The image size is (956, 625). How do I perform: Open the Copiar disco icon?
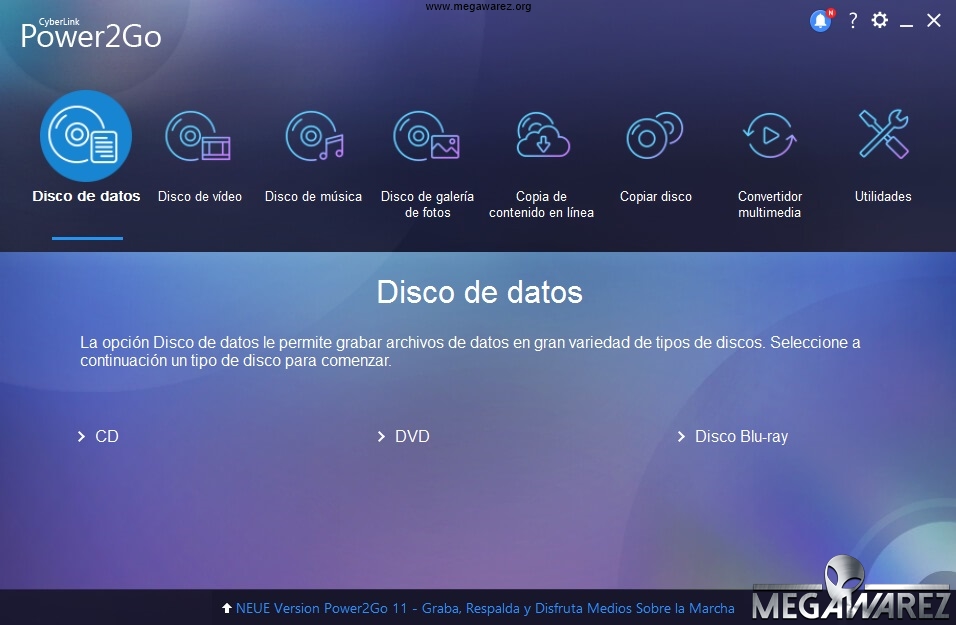(x=655, y=135)
